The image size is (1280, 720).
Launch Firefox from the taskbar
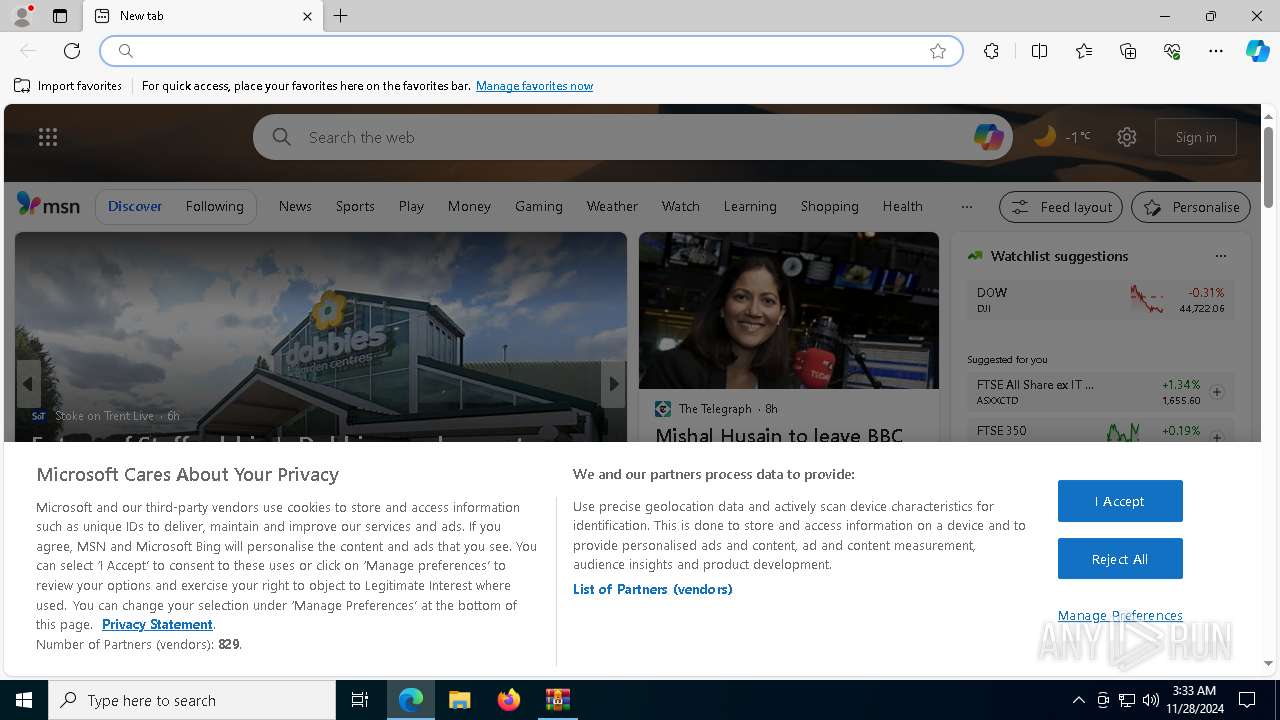[x=509, y=700]
